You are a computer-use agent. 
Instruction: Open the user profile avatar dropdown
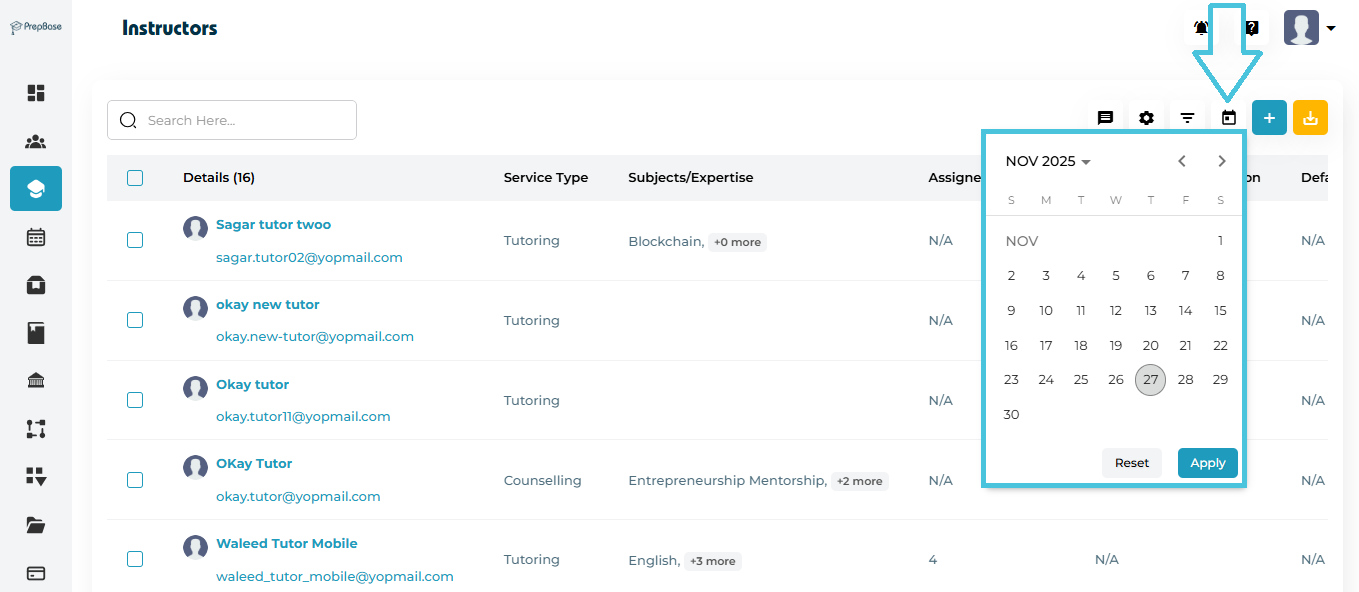pyautogui.click(x=1309, y=28)
